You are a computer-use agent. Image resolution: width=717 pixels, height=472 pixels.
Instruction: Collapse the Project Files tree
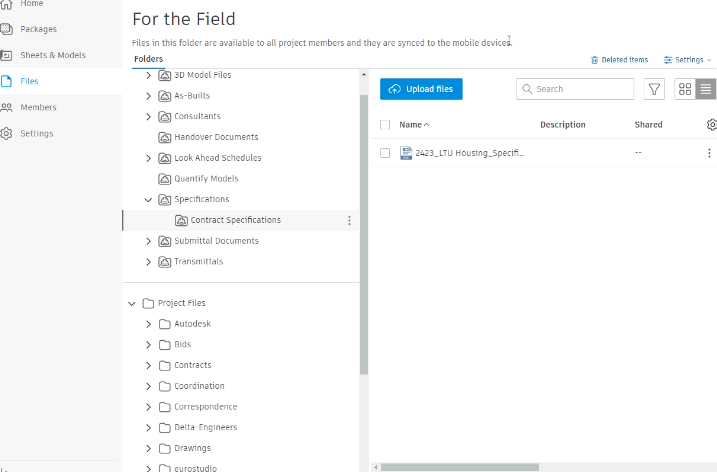132,303
